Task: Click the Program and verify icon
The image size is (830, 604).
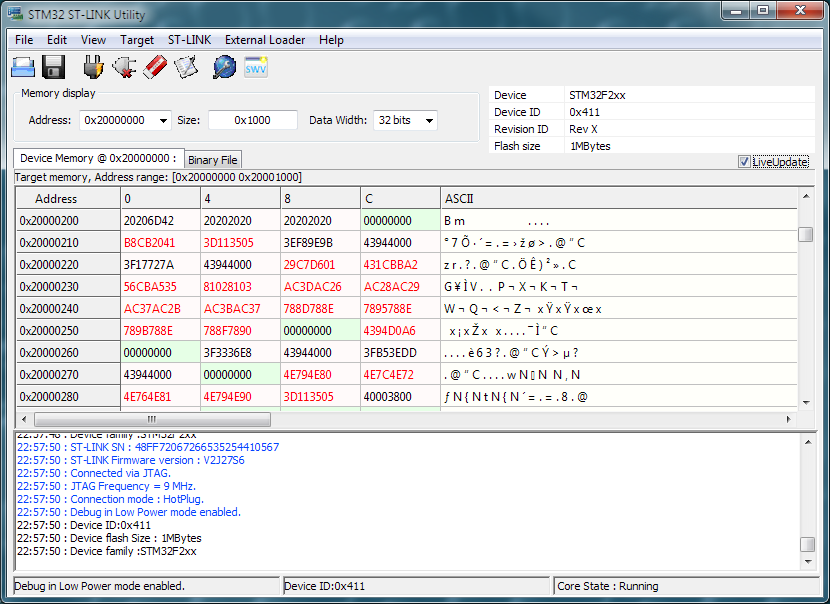Action: [186, 67]
